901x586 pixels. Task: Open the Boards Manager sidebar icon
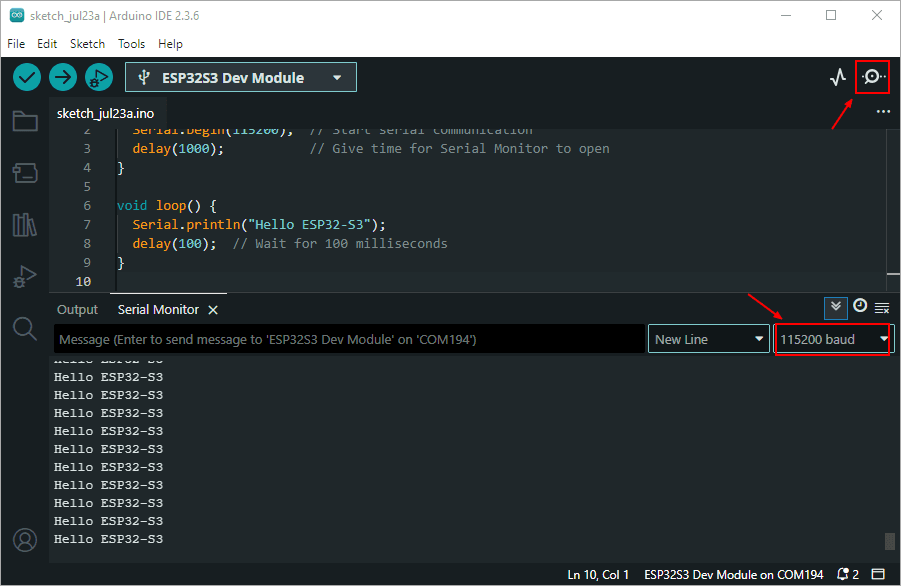click(25, 172)
